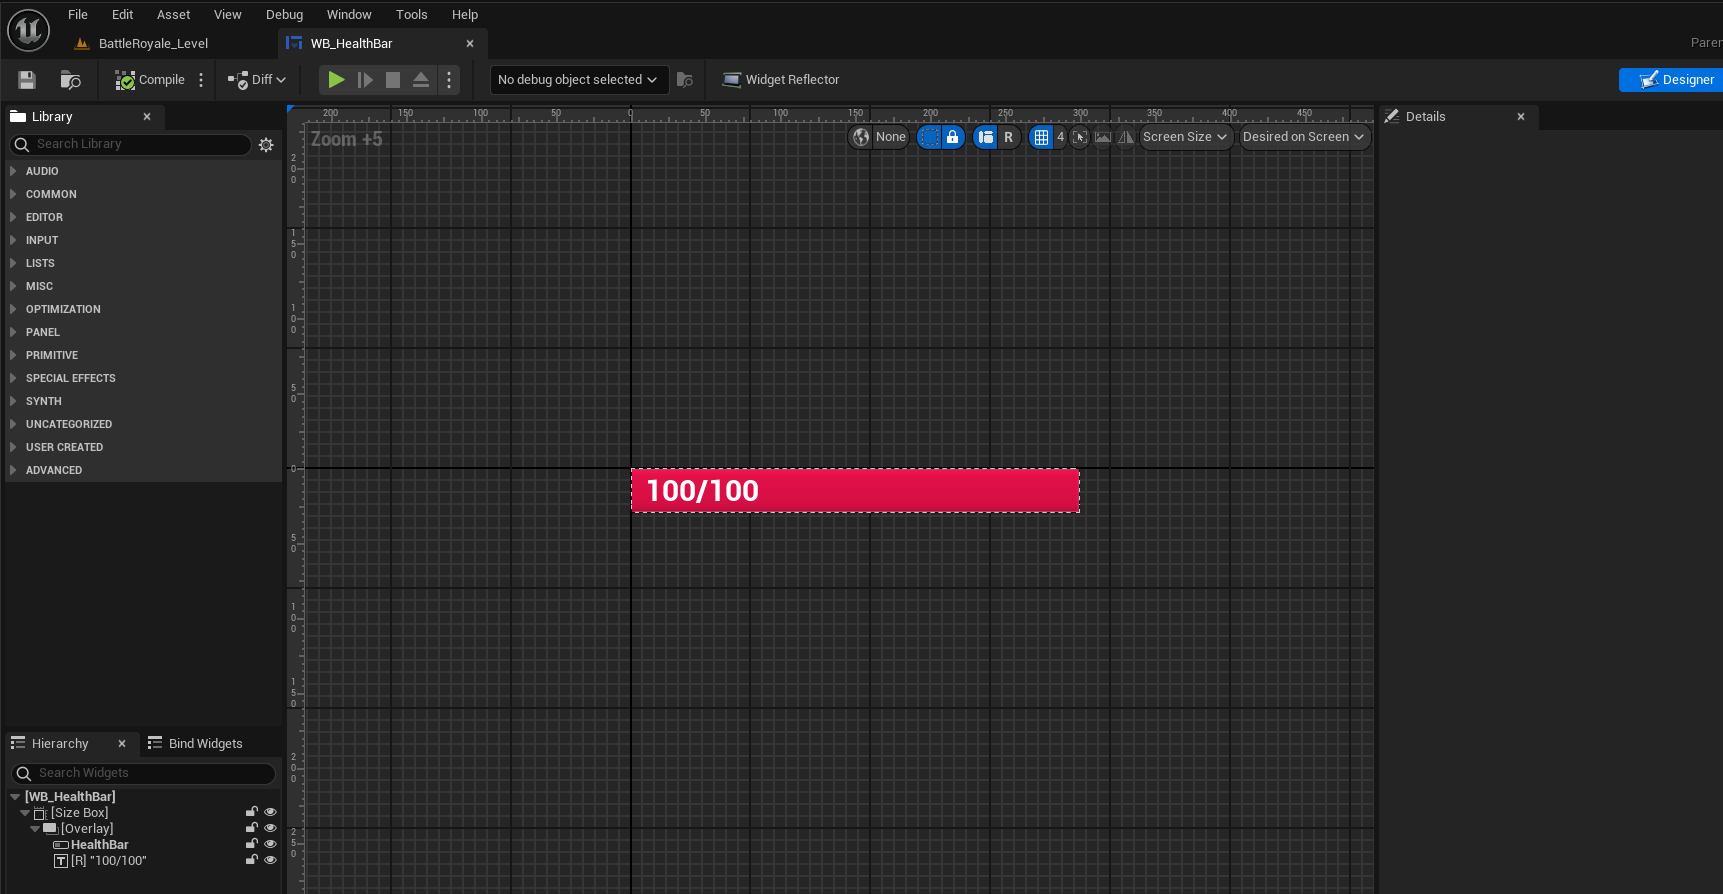Start Play in editor
This screenshot has height=894, width=1723.
click(337, 80)
